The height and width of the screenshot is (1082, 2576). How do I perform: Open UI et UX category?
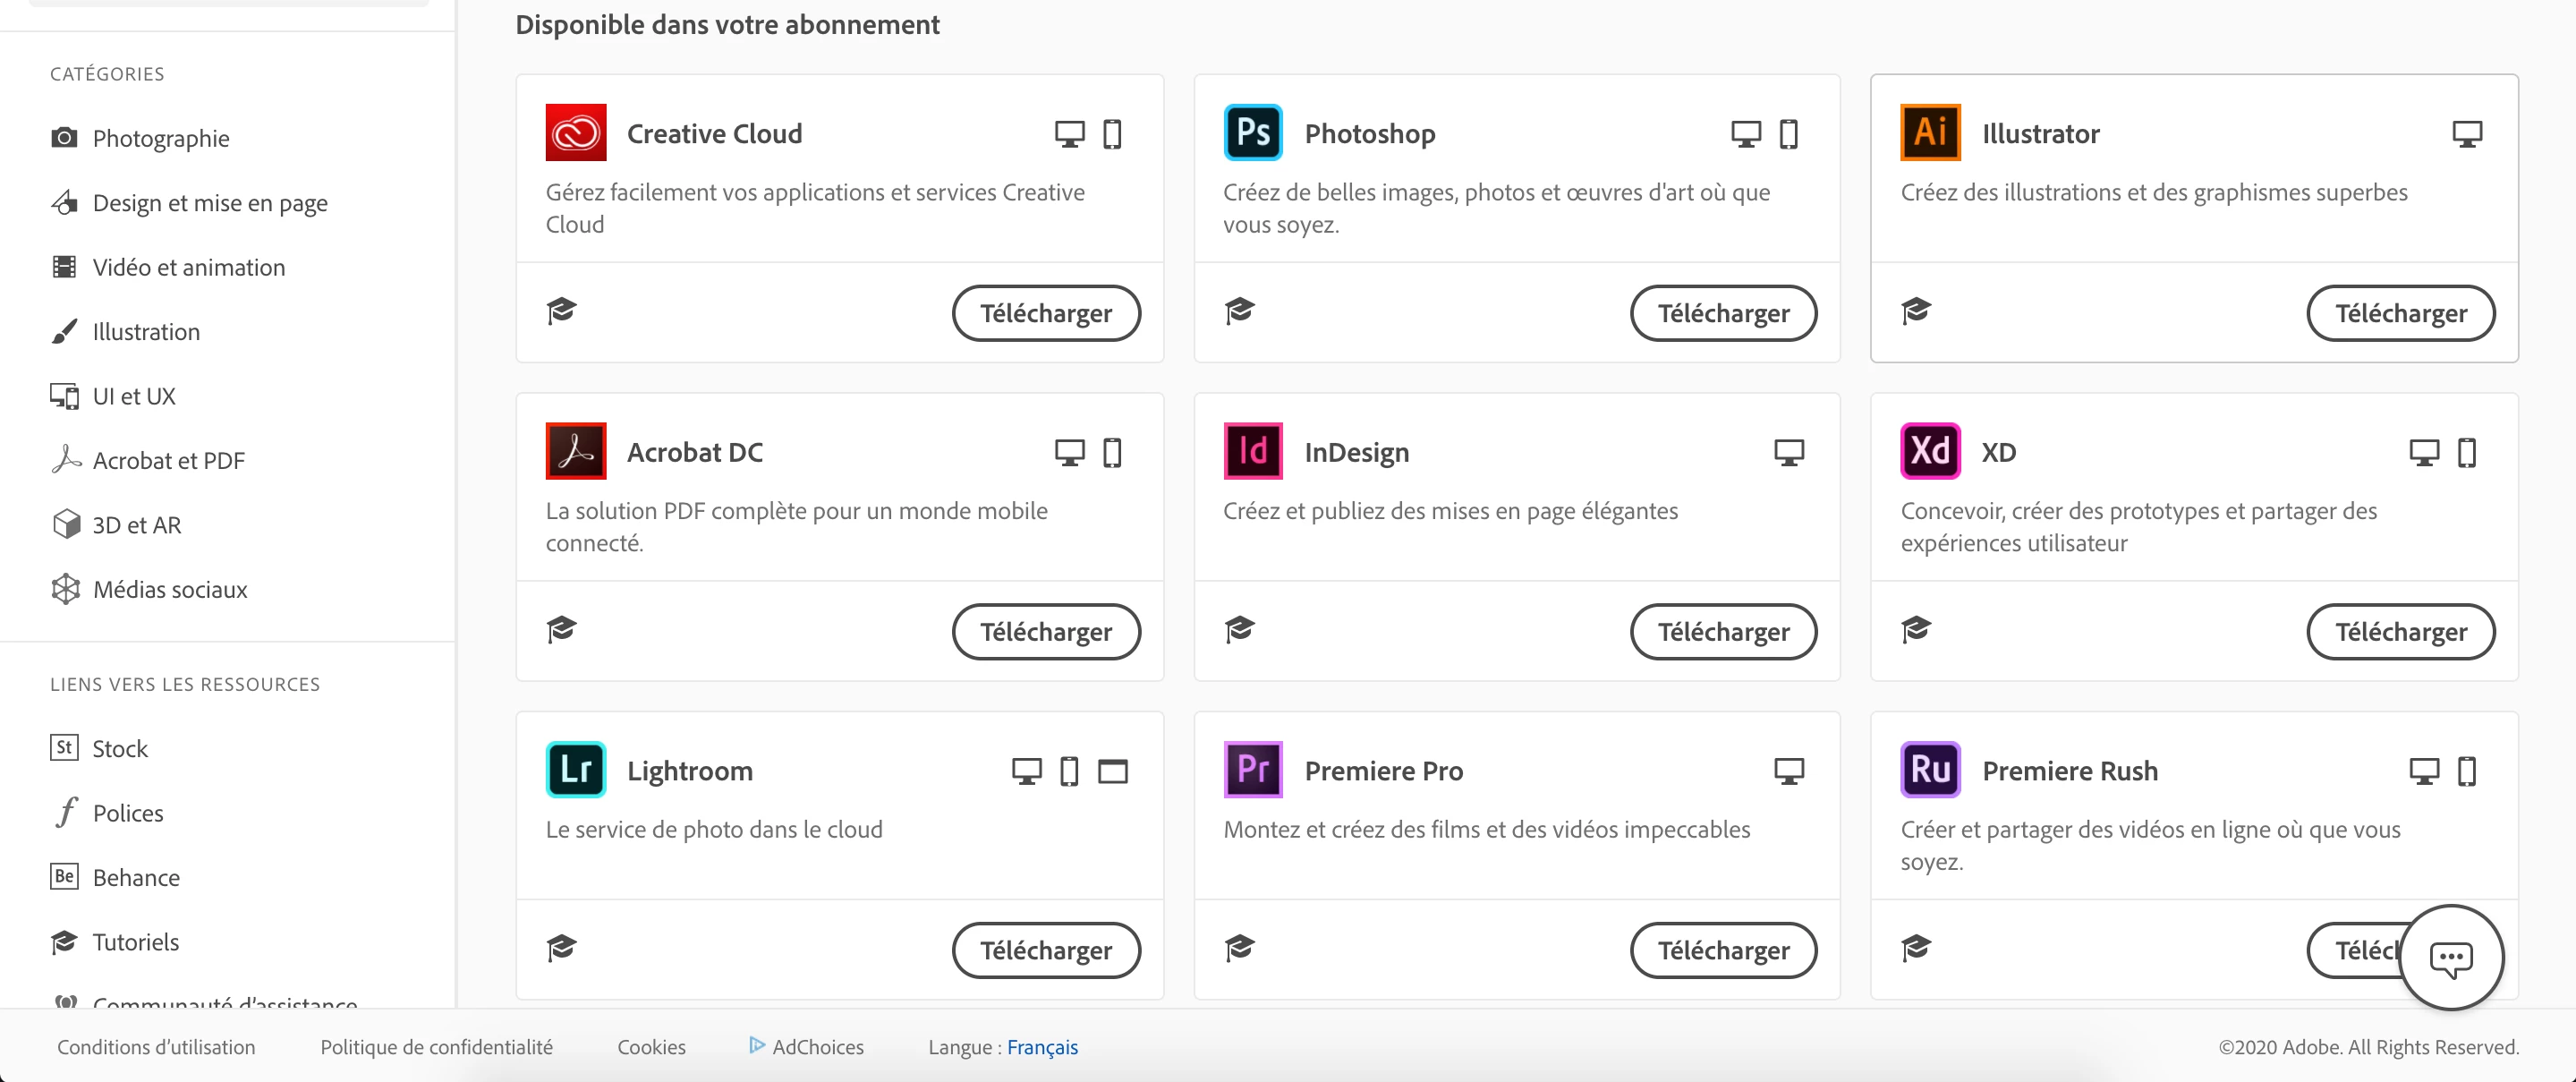coord(133,396)
